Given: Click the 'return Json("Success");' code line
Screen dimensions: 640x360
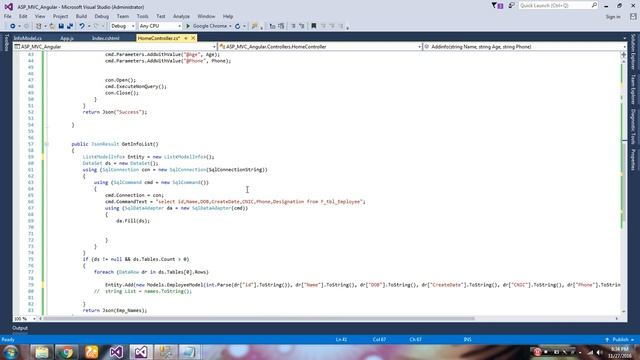Looking at the screenshot, I should click(x=115, y=112).
